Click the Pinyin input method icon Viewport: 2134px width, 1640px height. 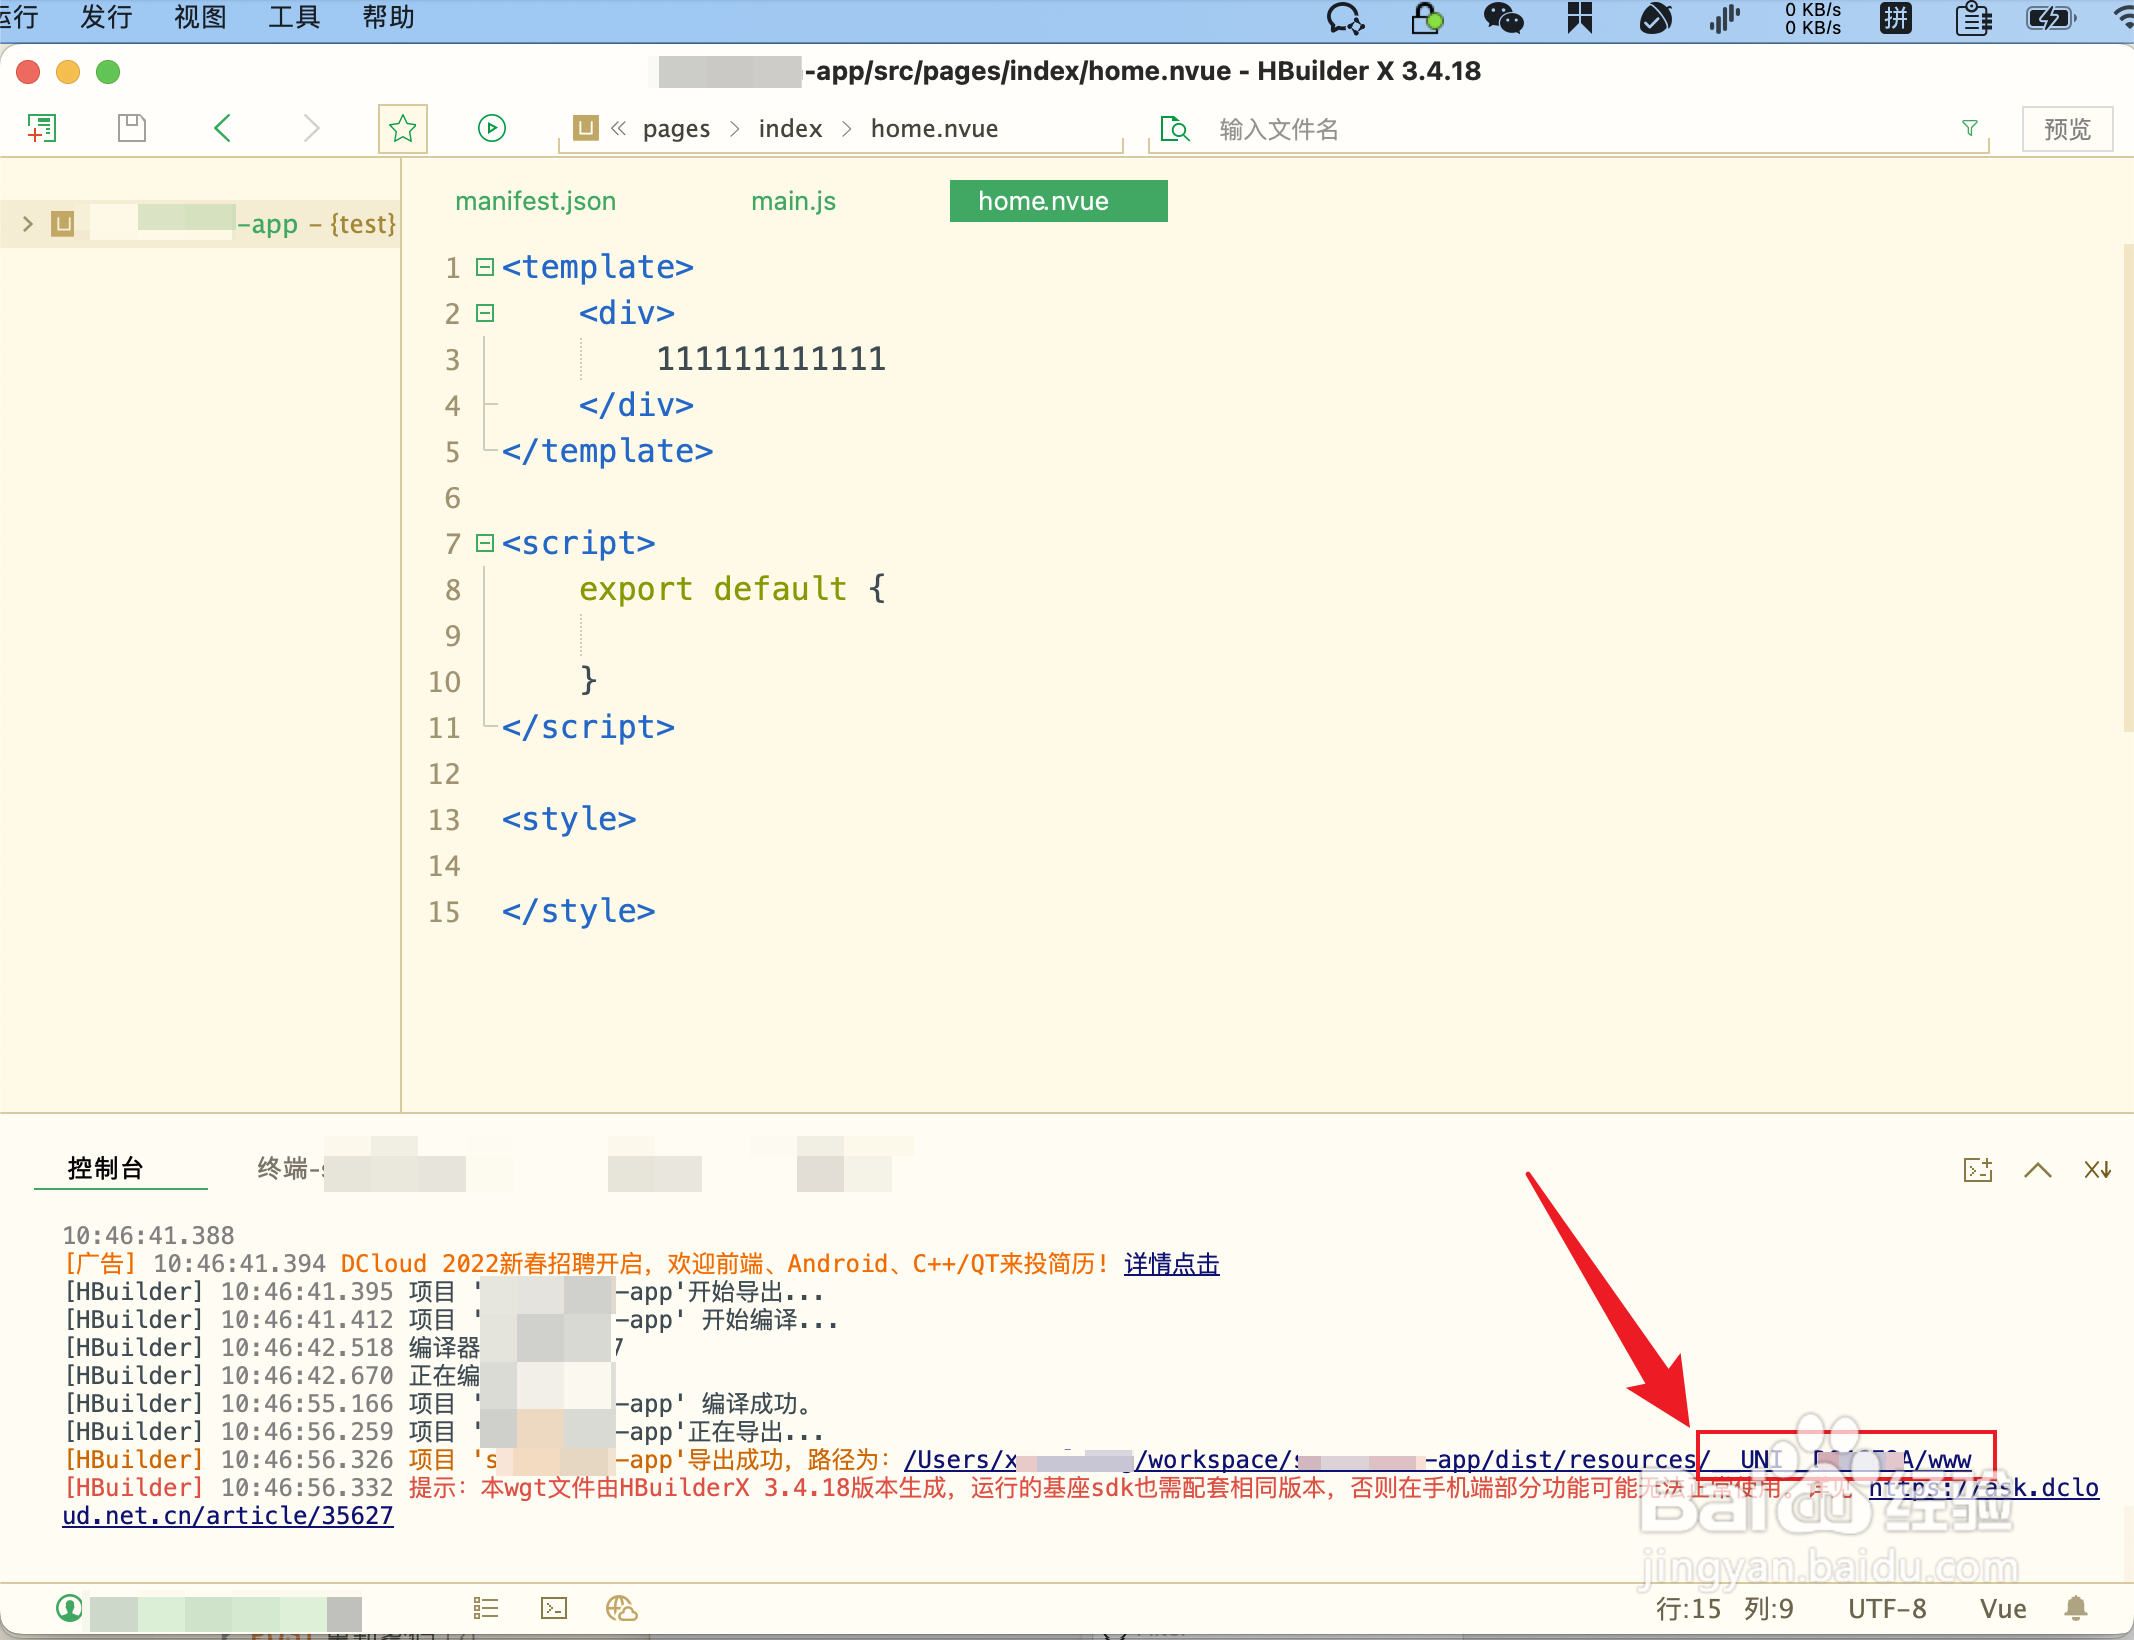[x=1895, y=18]
